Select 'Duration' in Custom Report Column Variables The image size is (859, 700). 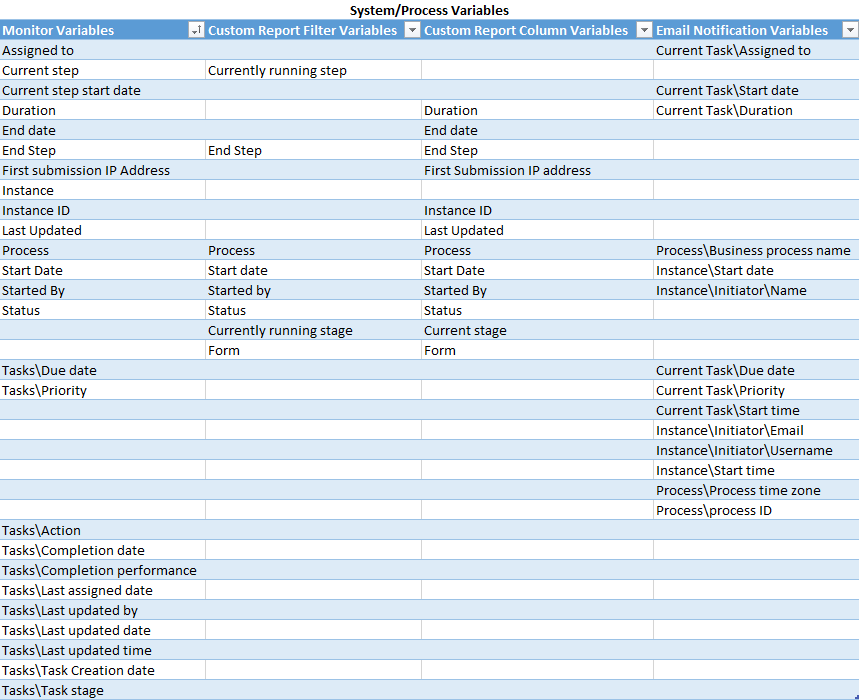coord(537,110)
